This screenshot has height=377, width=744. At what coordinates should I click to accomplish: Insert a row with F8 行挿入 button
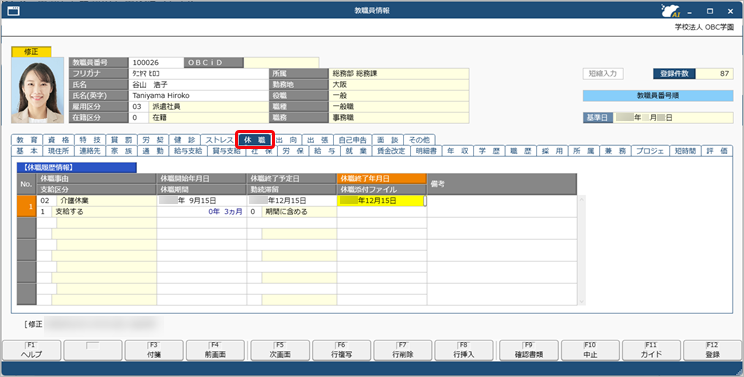pos(464,350)
